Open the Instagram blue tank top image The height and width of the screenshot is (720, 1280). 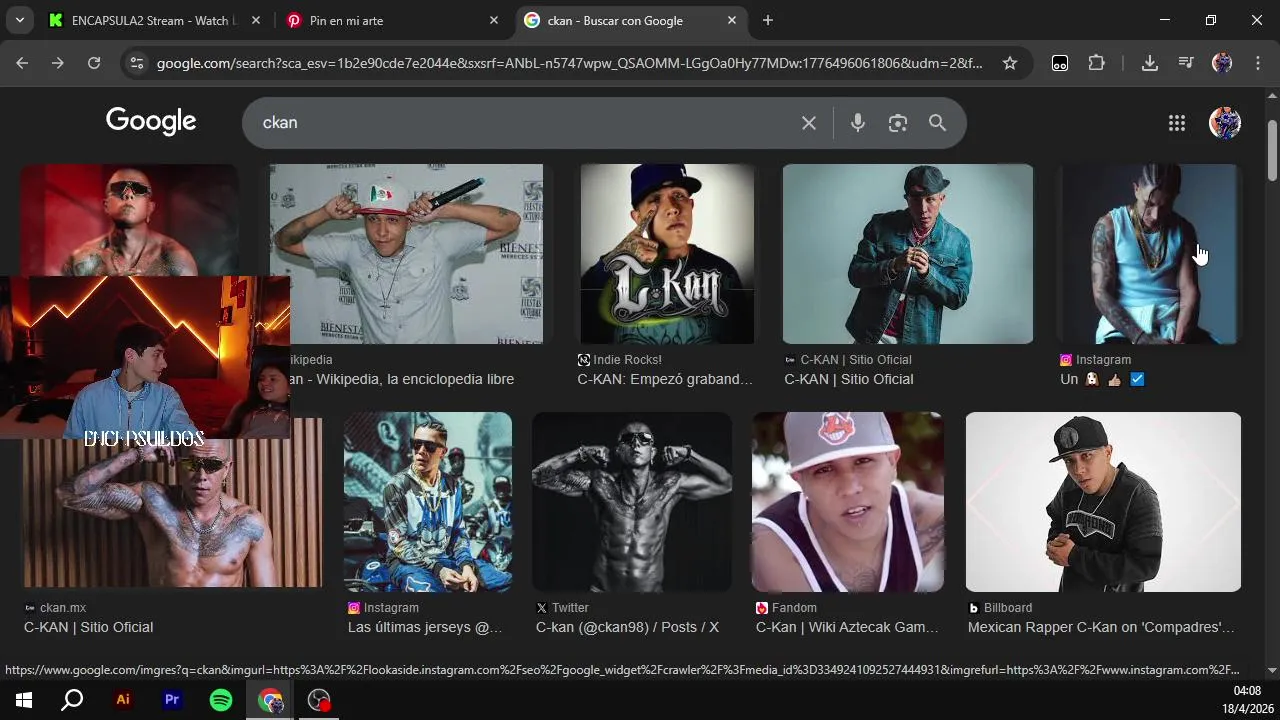[x=1148, y=254]
